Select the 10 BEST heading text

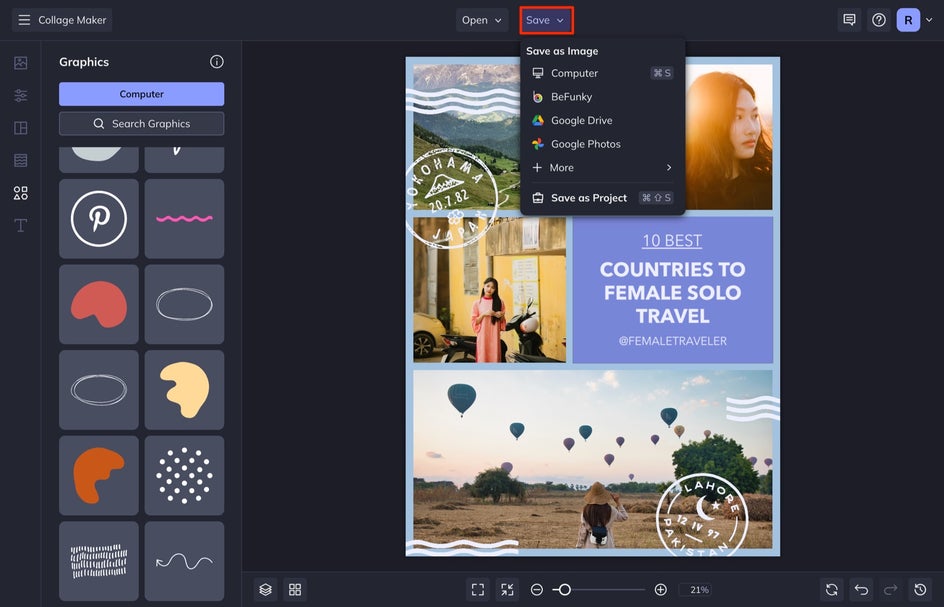(x=672, y=241)
